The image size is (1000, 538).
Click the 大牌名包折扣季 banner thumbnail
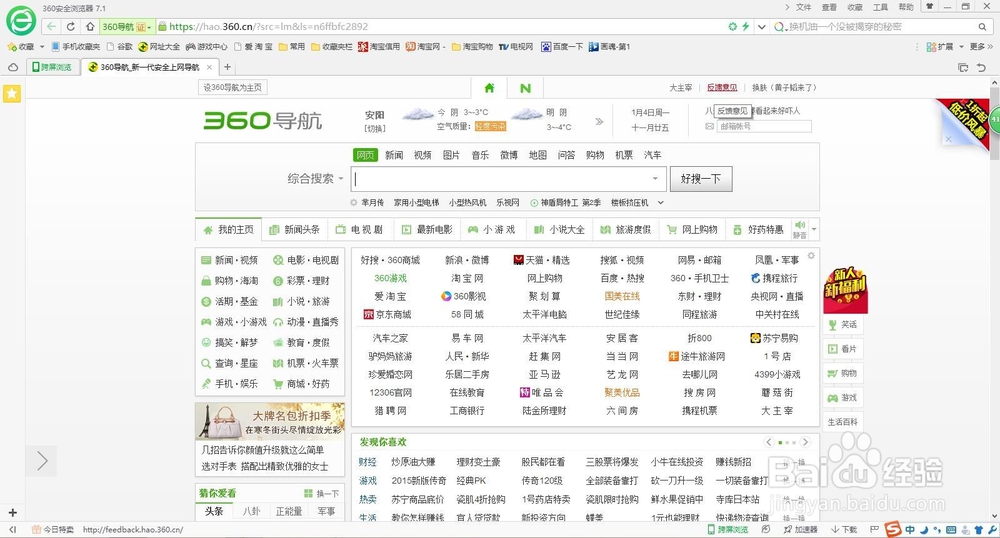coord(270,421)
